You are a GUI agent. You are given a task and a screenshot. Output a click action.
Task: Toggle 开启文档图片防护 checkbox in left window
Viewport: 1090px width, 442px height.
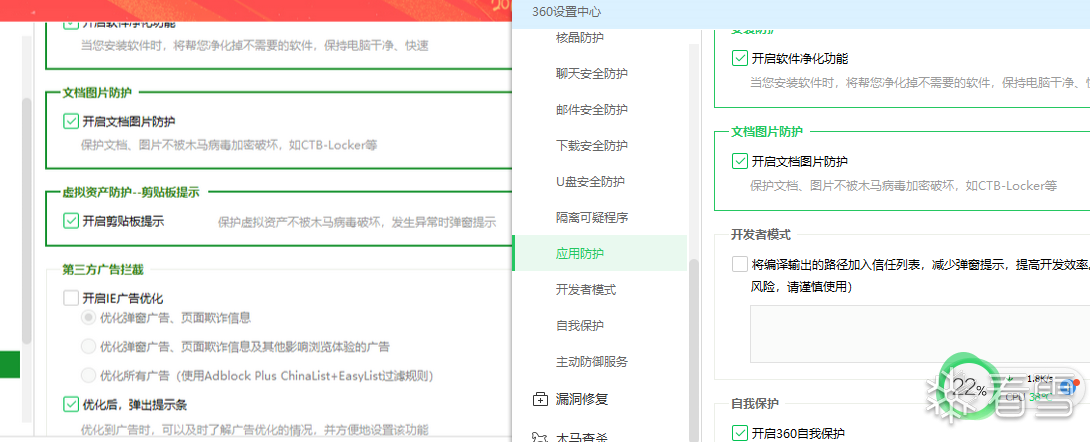70,122
